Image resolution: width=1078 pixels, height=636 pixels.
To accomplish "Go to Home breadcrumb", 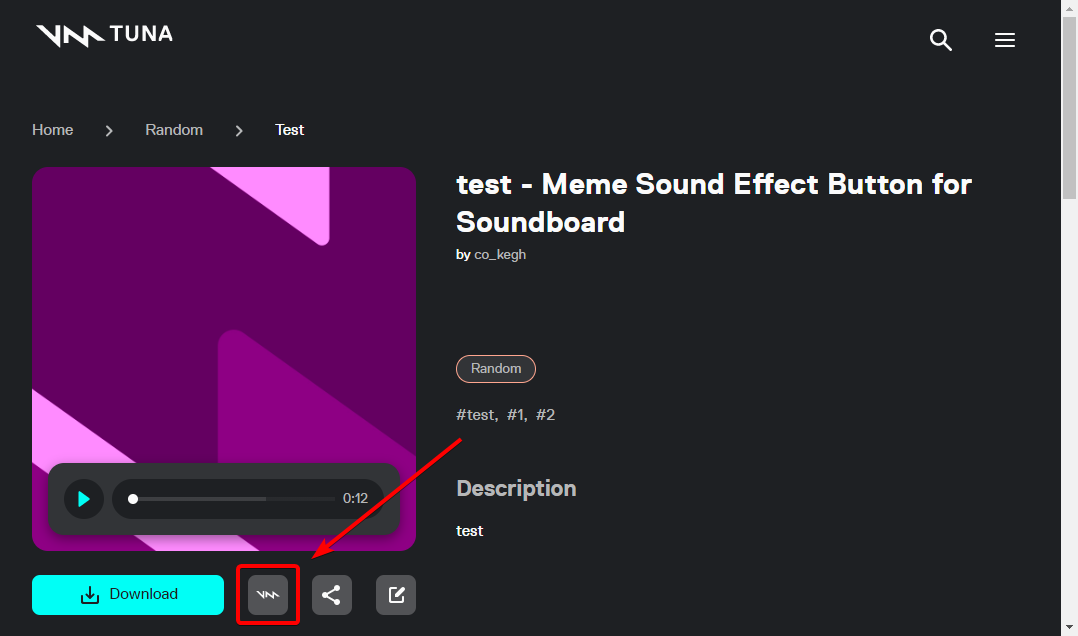I will (52, 130).
